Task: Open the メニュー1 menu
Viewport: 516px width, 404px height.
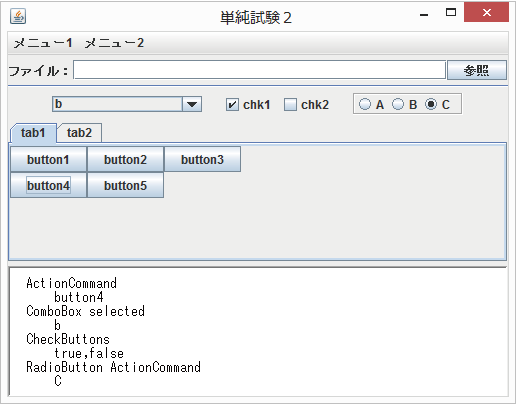Action: coord(43,43)
